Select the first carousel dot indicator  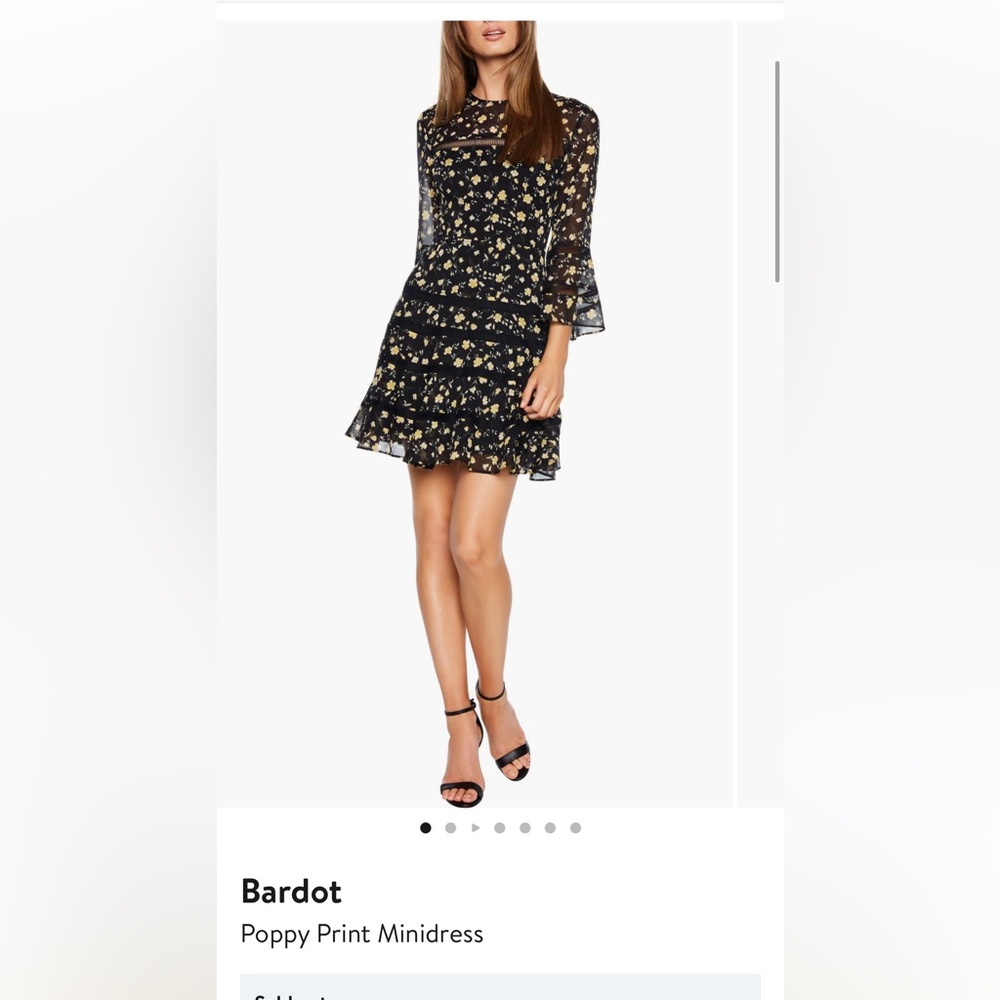tap(425, 828)
